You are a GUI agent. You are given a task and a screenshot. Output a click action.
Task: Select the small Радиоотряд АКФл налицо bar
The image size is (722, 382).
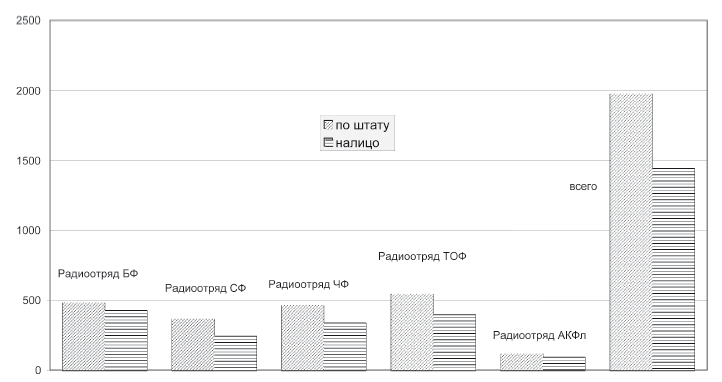[x=565, y=364]
